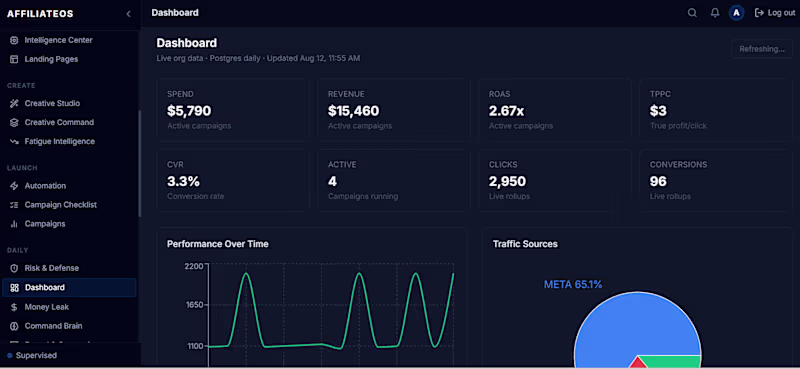
Task: Select the SPEND $5,790 card
Action: coord(233,110)
